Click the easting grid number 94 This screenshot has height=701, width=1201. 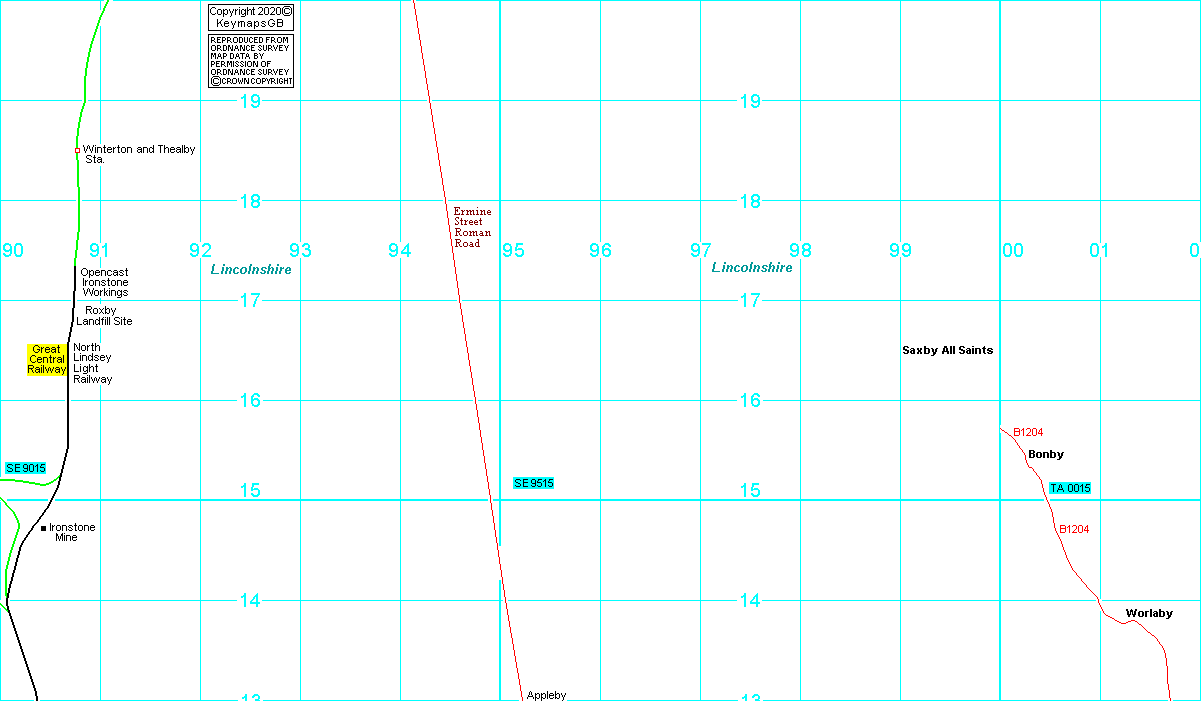pyautogui.click(x=400, y=250)
